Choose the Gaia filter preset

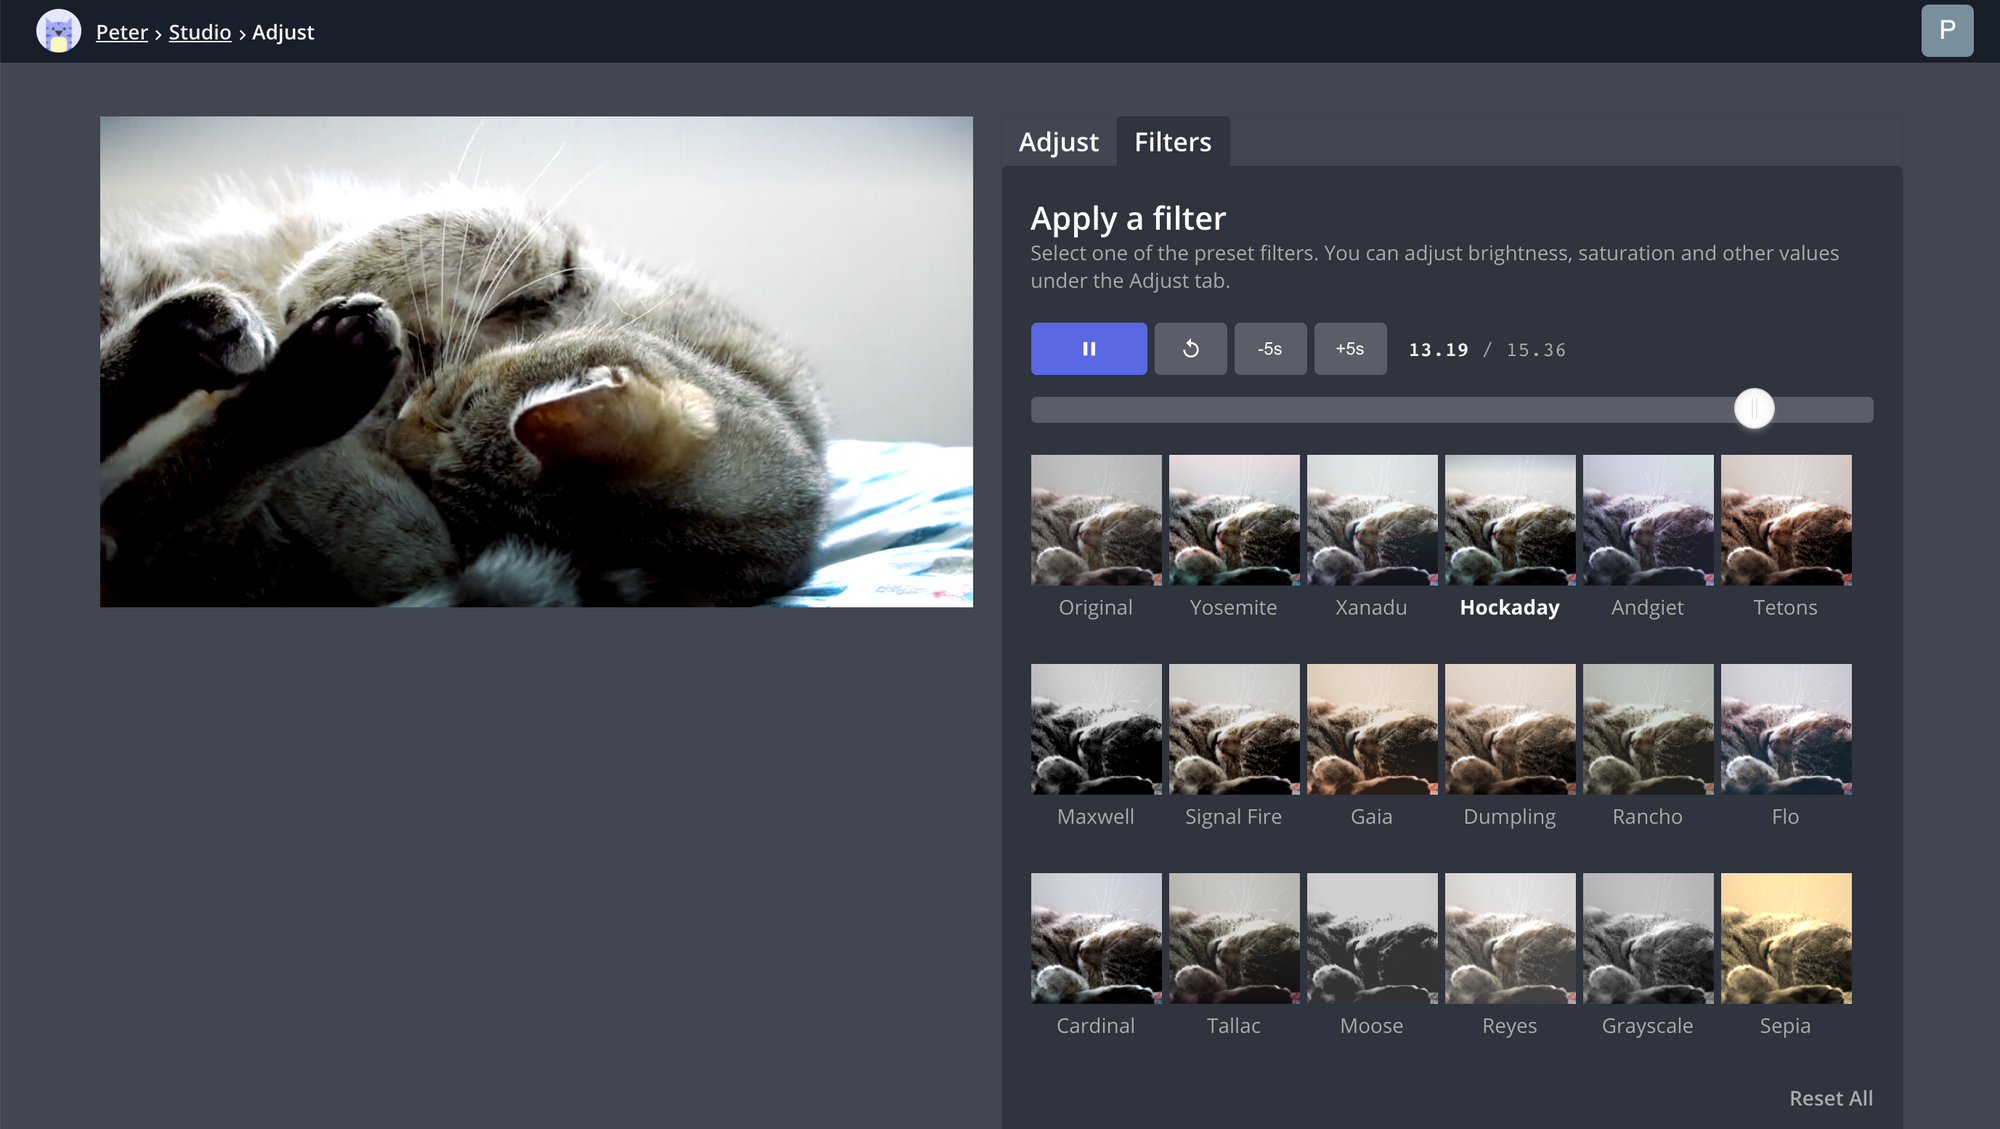coord(1372,729)
